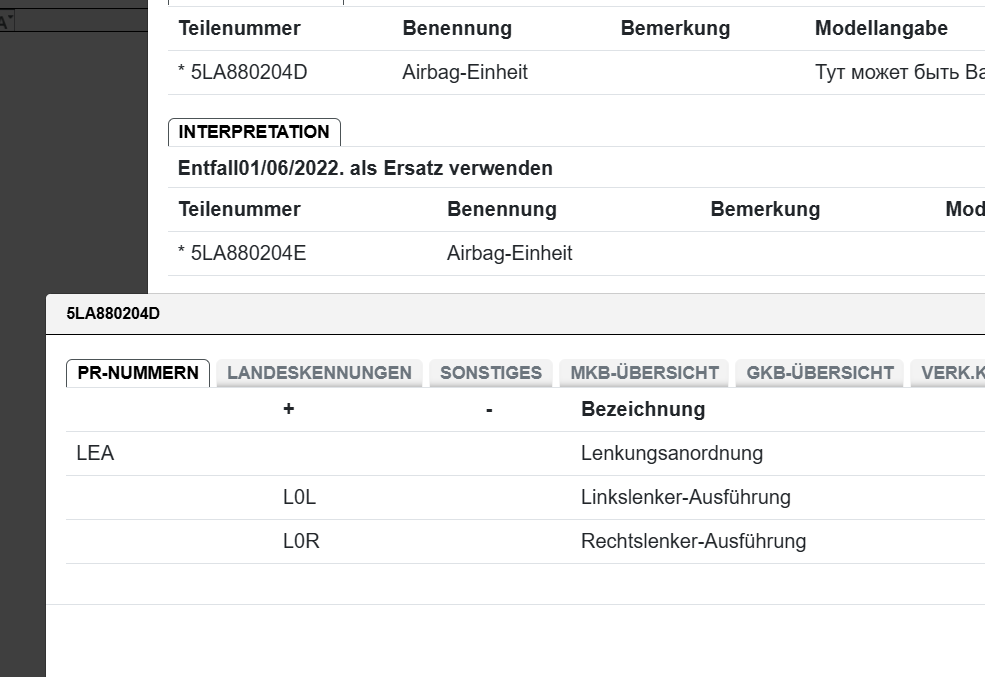Click the 5LA880204D dialog title bar
This screenshot has width=985, height=677.
pos(500,314)
